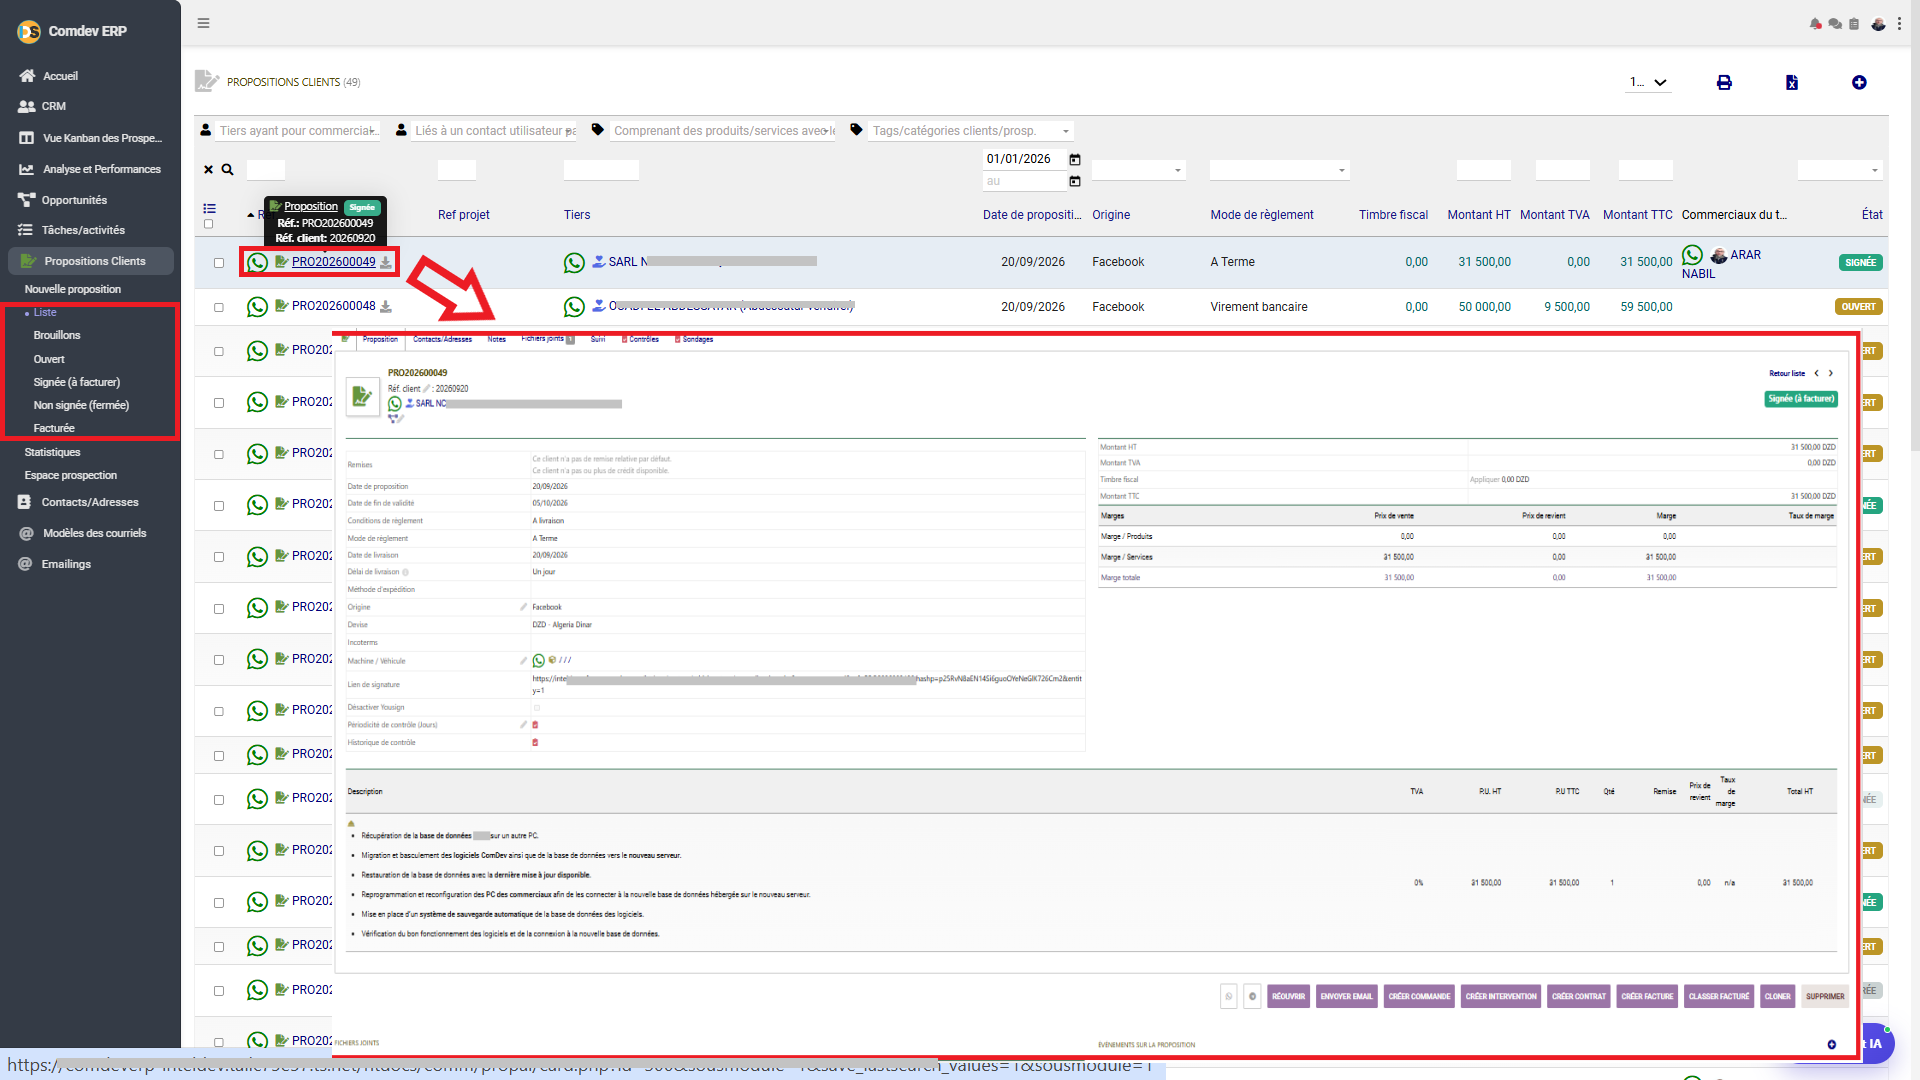Toggle the hamburger sidebar menu
Image resolution: width=1920 pixels, height=1080 pixels.
(204, 23)
